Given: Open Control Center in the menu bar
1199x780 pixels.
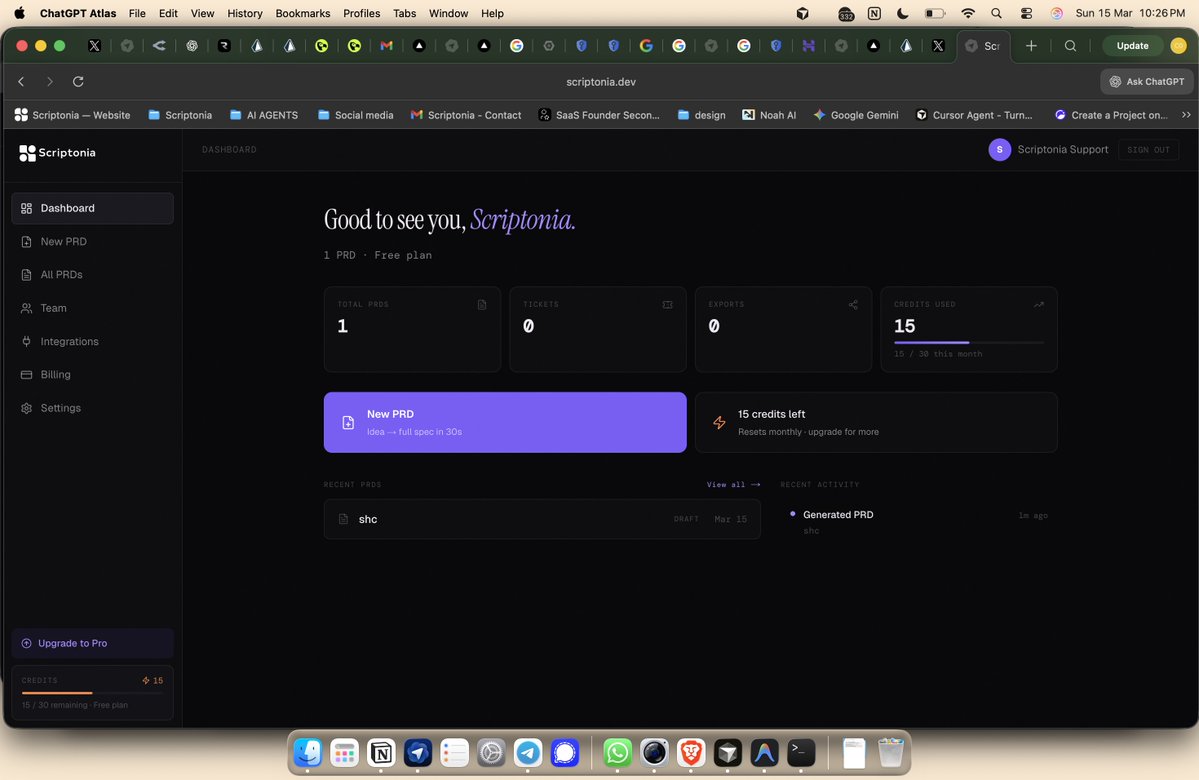Looking at the screenshot, I should pos(1026,13).
